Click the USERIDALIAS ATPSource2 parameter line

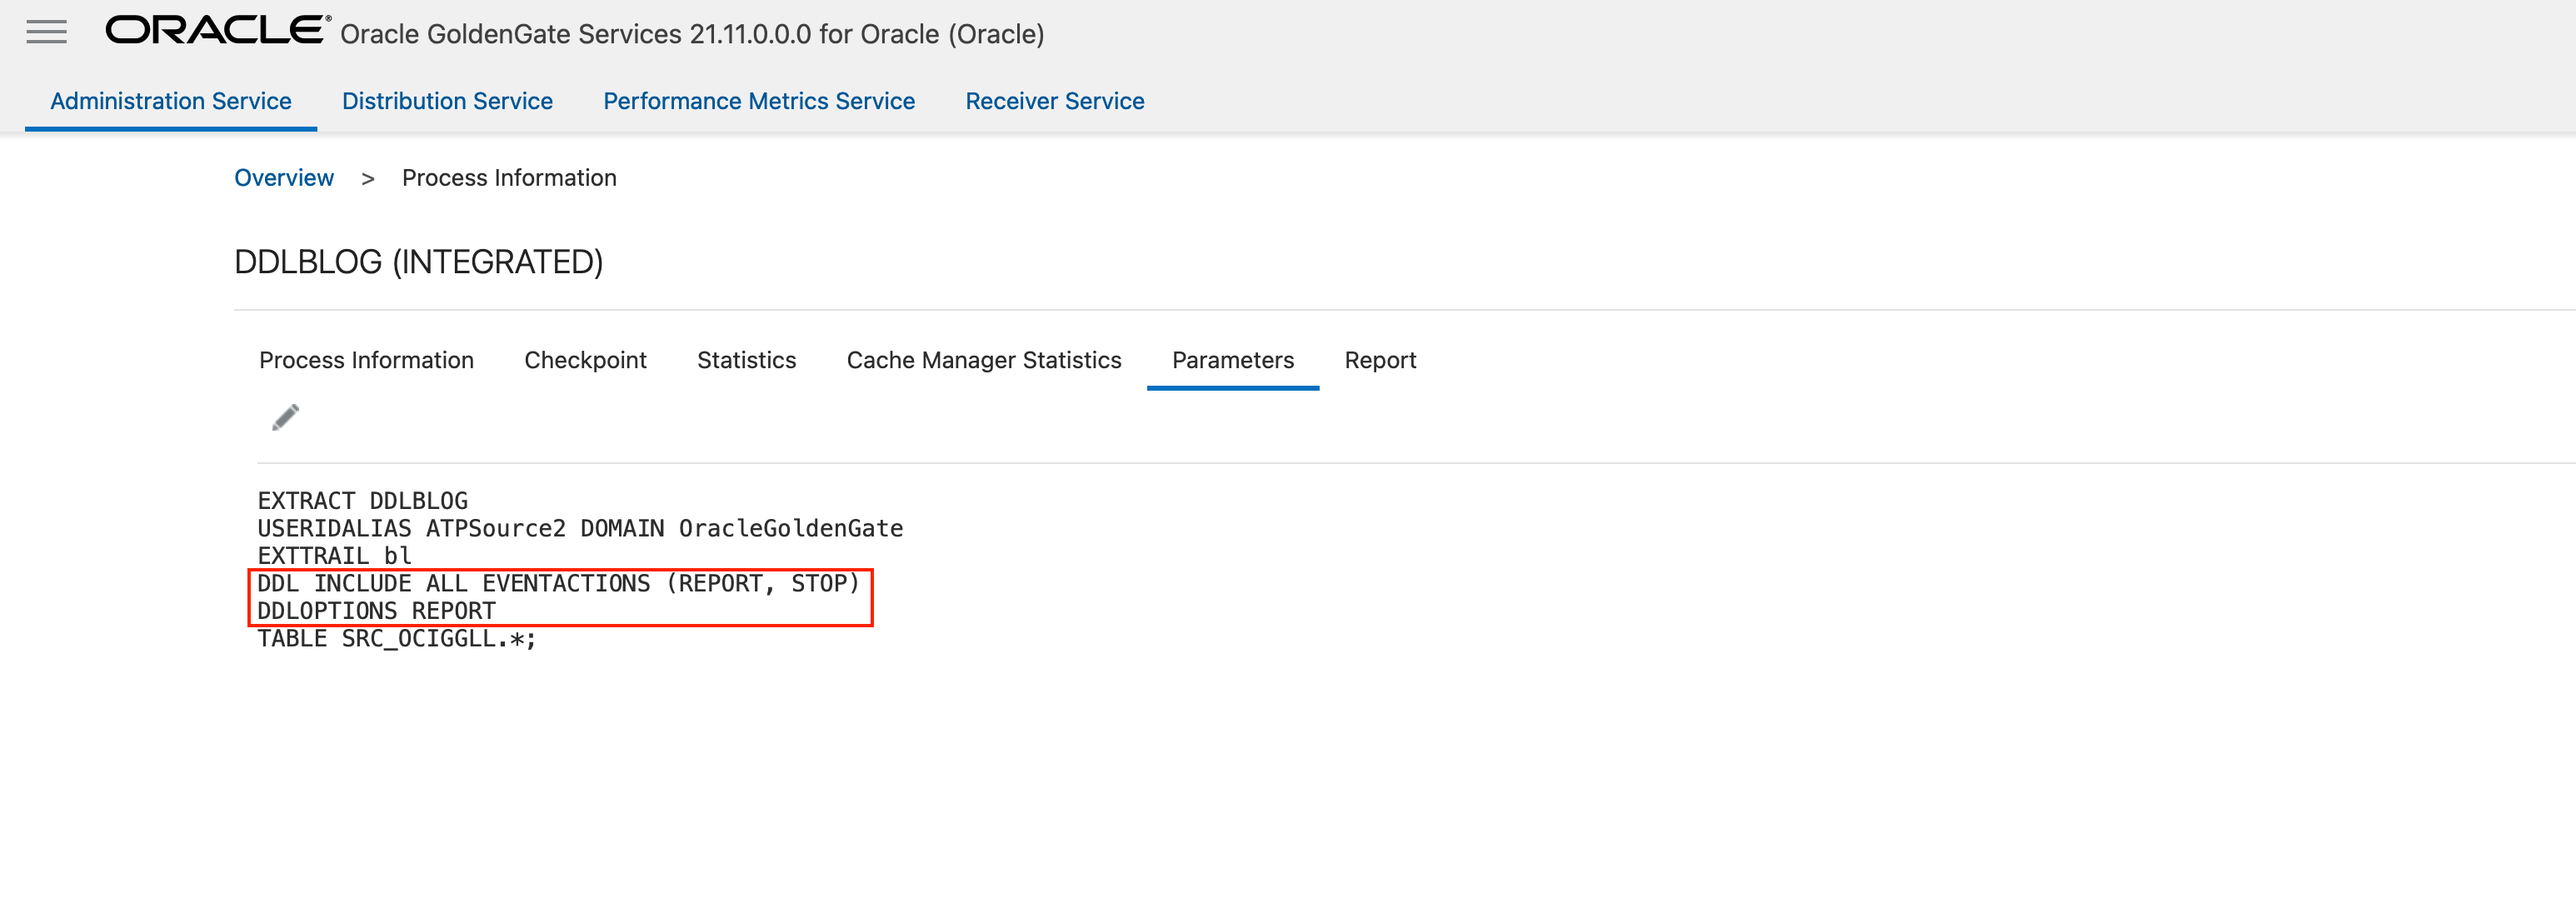click(580, 528)
